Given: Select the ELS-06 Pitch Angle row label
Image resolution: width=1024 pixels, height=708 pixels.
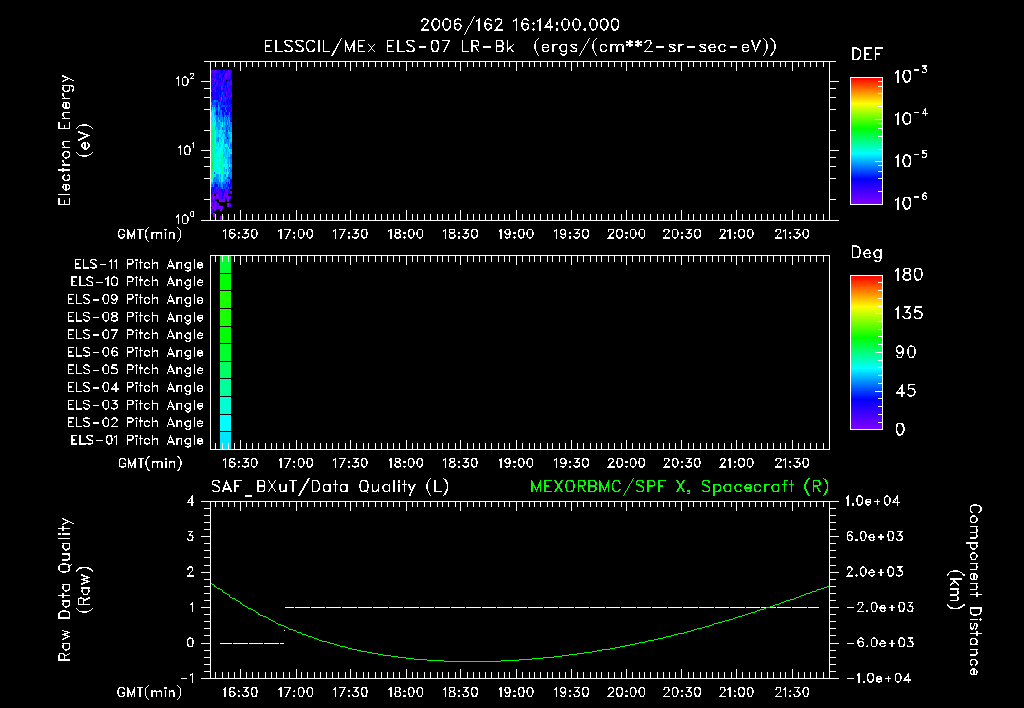Looking at the screenshot, I should (x=135, y=353).
